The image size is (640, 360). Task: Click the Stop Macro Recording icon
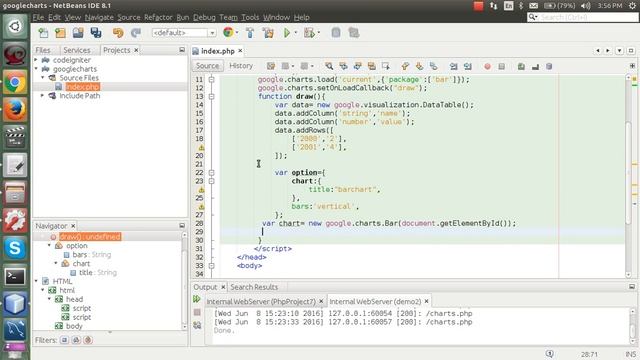502,67
